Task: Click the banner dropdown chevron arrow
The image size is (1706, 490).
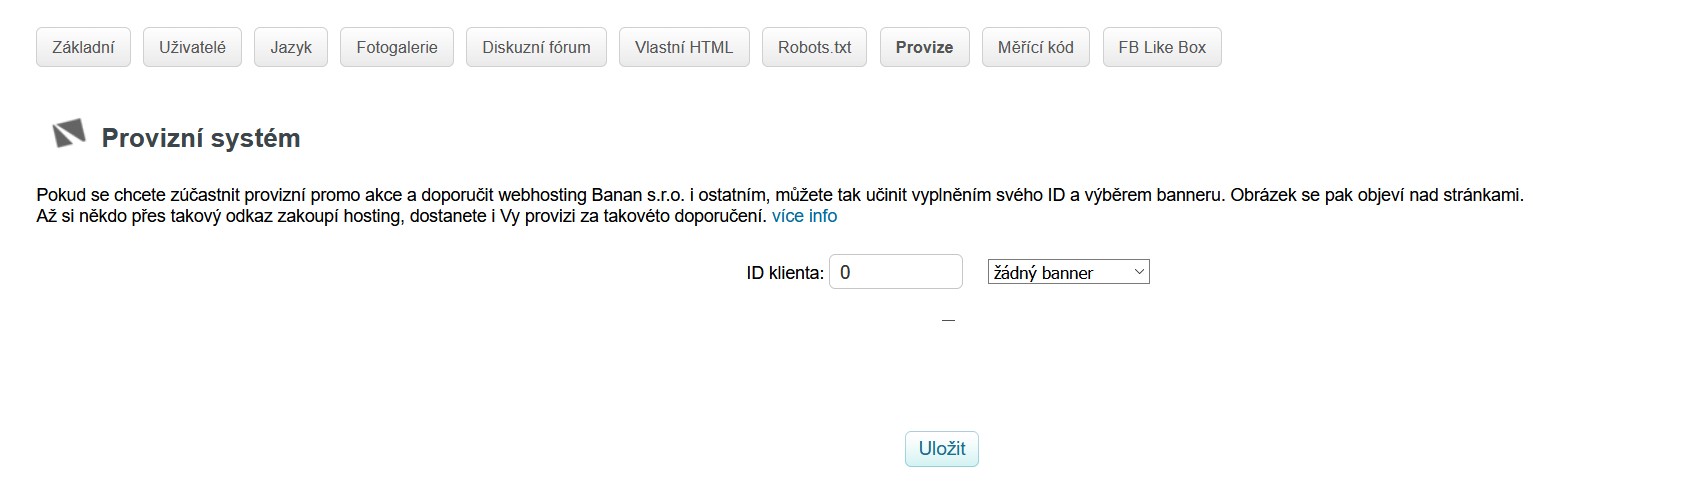Action: [x=1138, y=272]
